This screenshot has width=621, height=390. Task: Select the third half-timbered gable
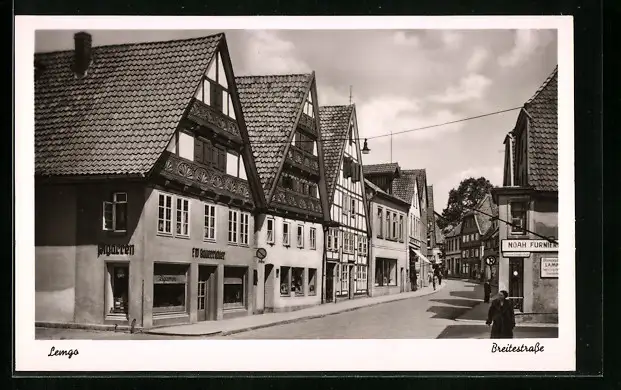(x=345, y=166)
